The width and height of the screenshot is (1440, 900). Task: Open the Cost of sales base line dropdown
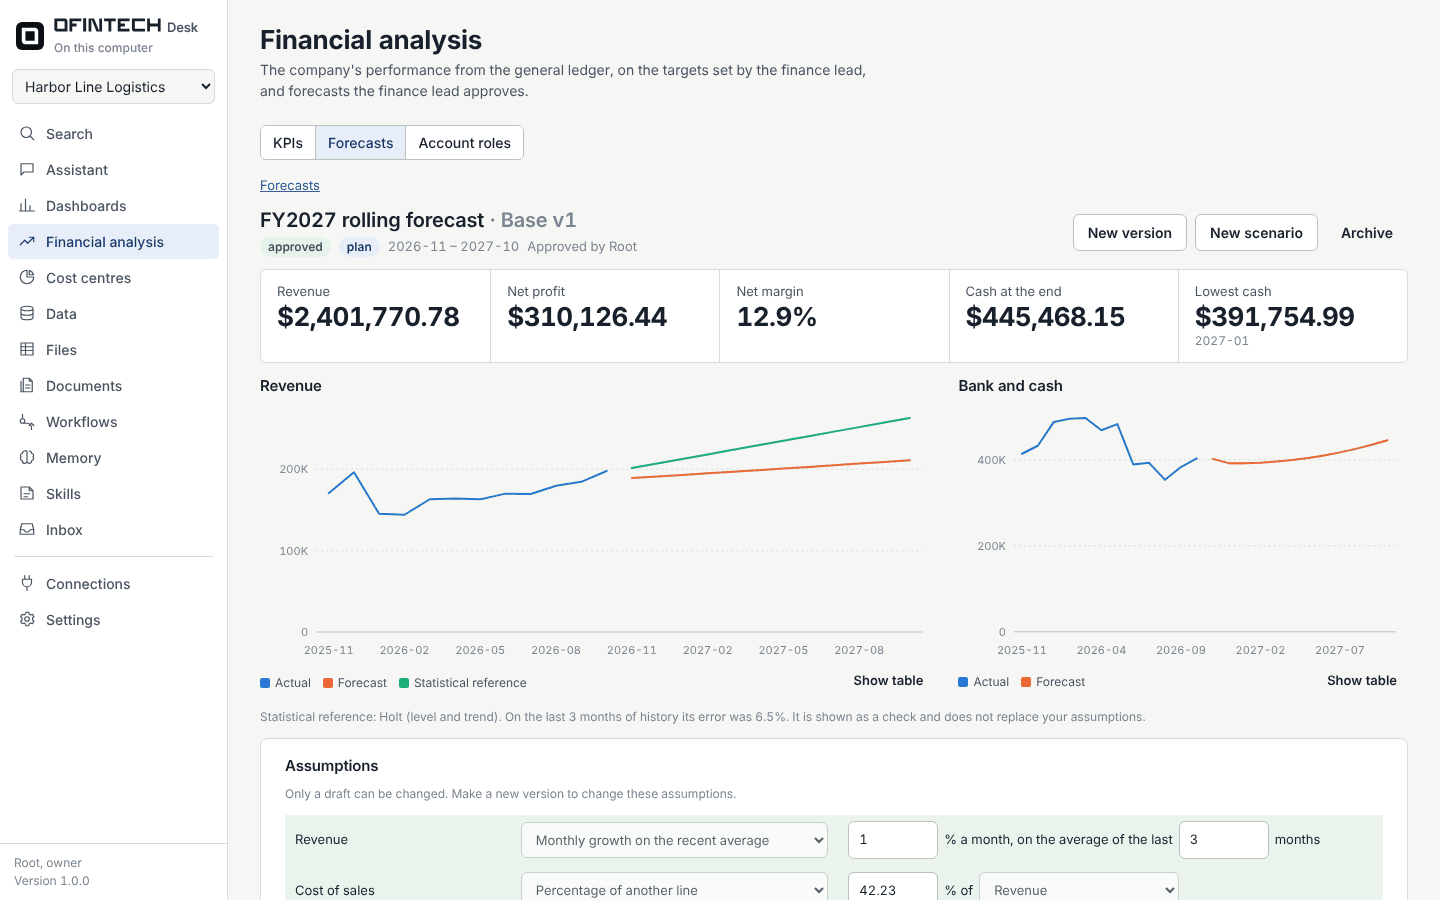1079,890
